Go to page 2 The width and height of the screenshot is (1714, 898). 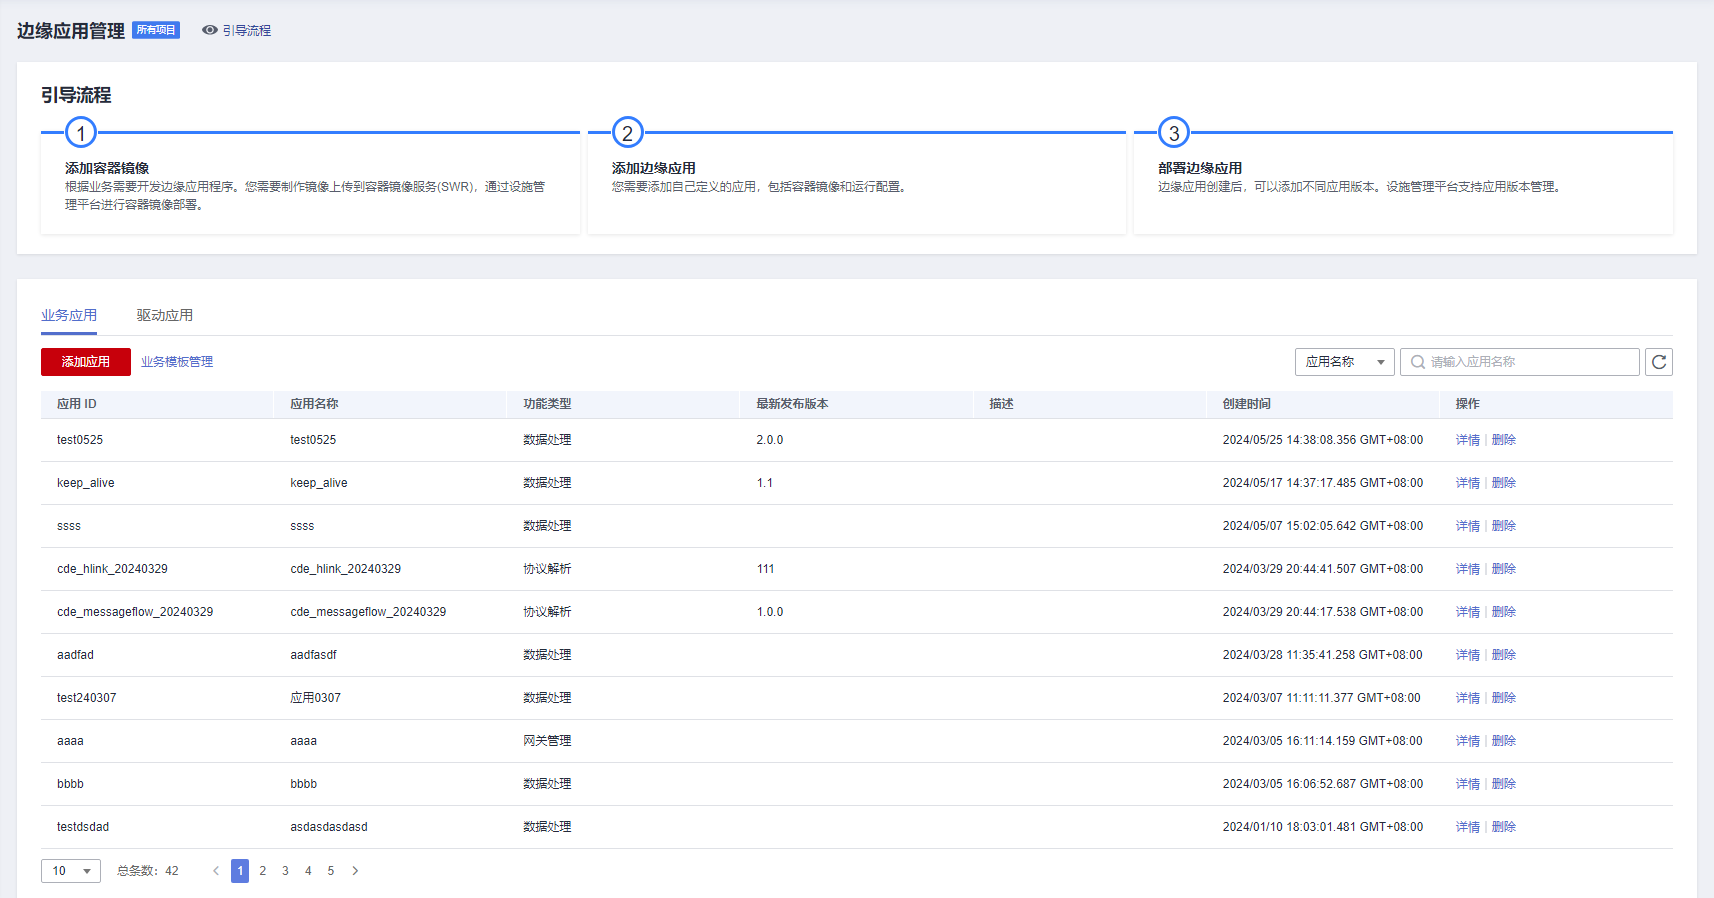(x=263, y=871)
